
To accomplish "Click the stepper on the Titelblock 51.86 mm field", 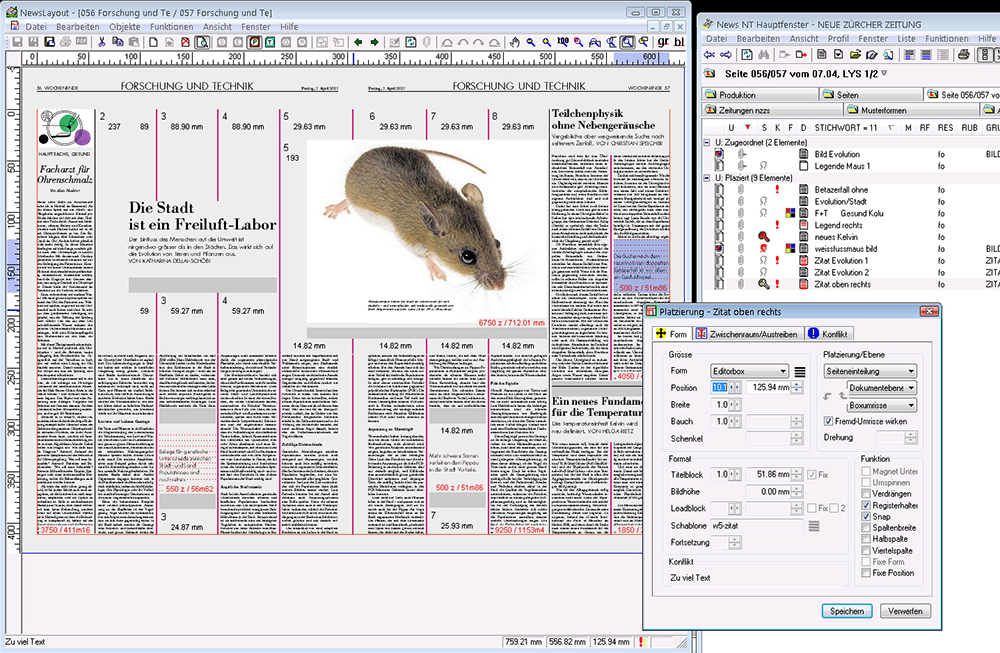I will coord(797,474).
